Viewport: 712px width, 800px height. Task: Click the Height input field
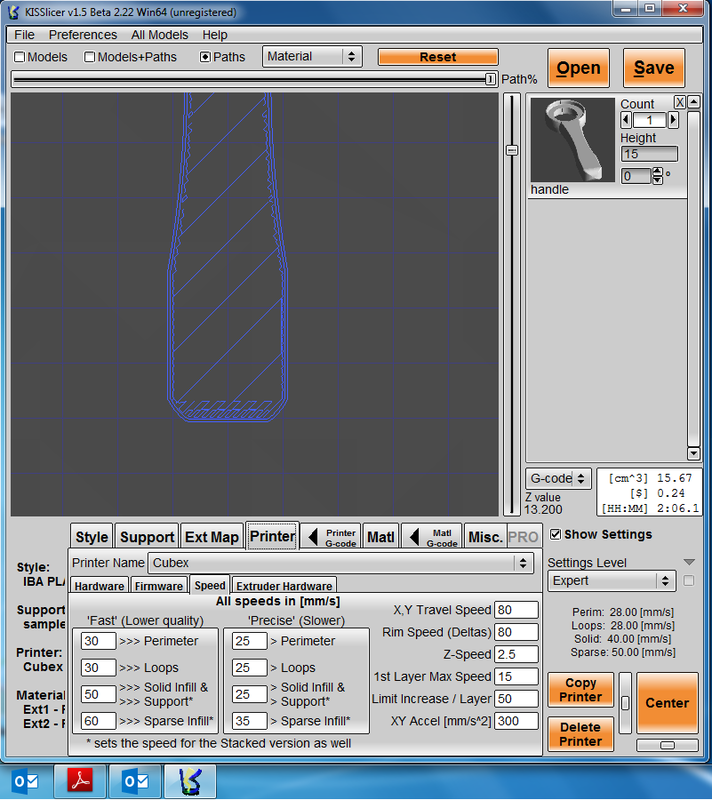(x=649, y=154)
